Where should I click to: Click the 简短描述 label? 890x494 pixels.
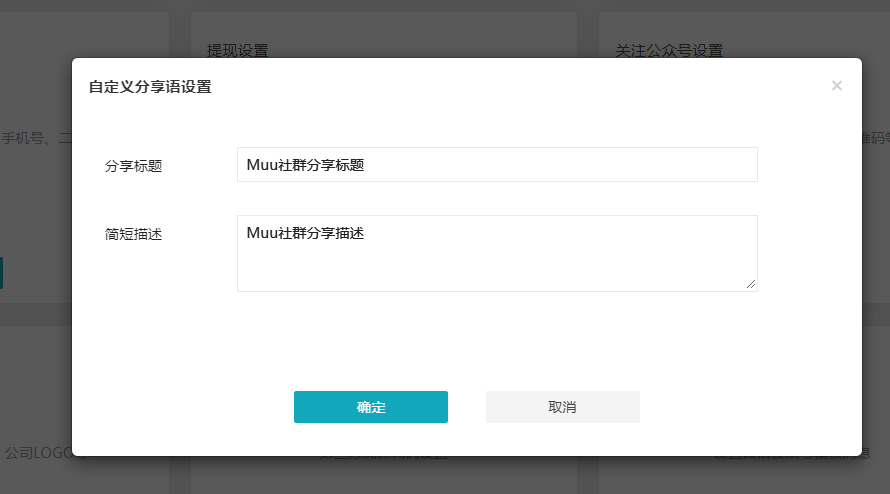click(x=133, y=234)
